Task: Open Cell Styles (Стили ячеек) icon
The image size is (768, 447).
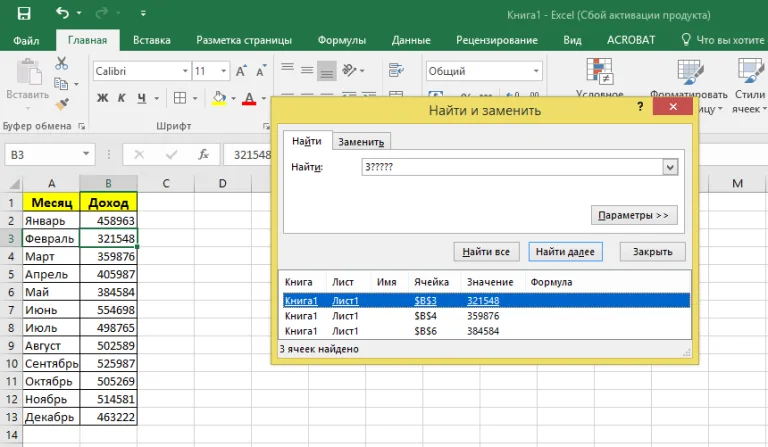Action: 749,71
